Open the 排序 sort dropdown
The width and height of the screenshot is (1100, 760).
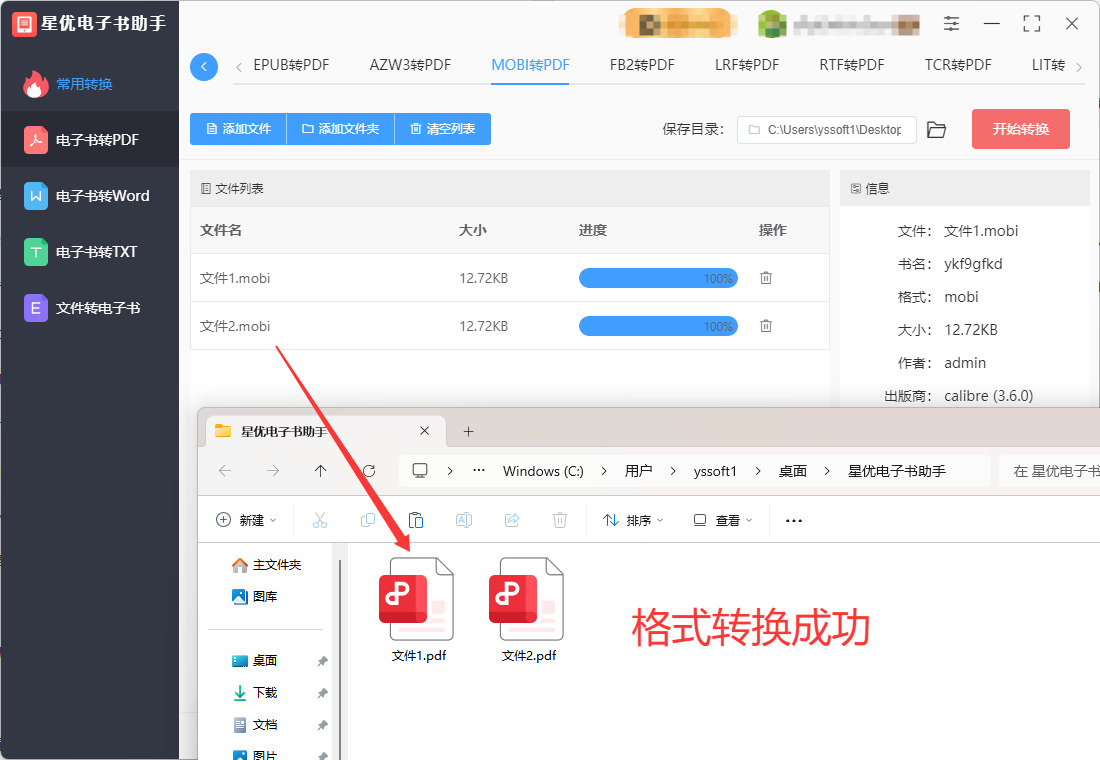pos(633,520)
